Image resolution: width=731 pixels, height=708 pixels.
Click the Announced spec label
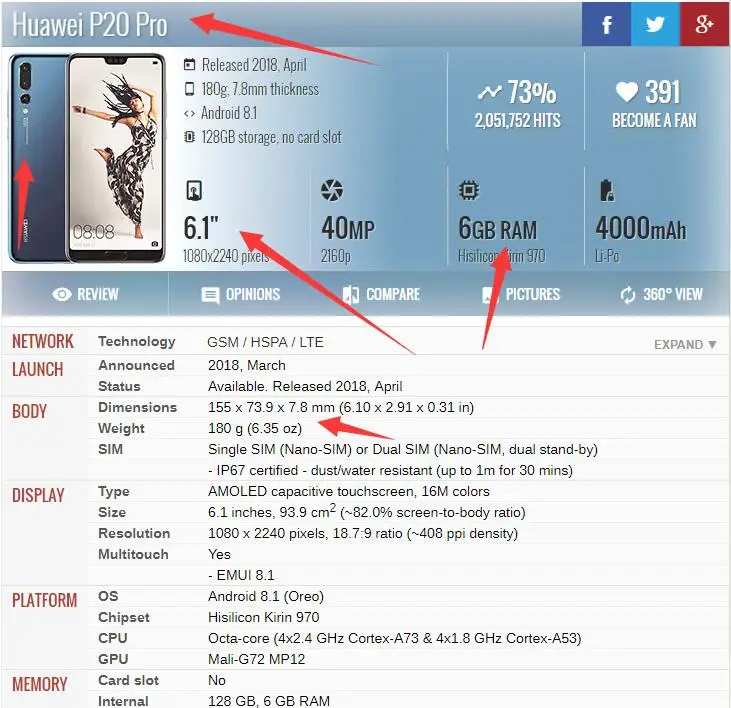coord(136,365)
